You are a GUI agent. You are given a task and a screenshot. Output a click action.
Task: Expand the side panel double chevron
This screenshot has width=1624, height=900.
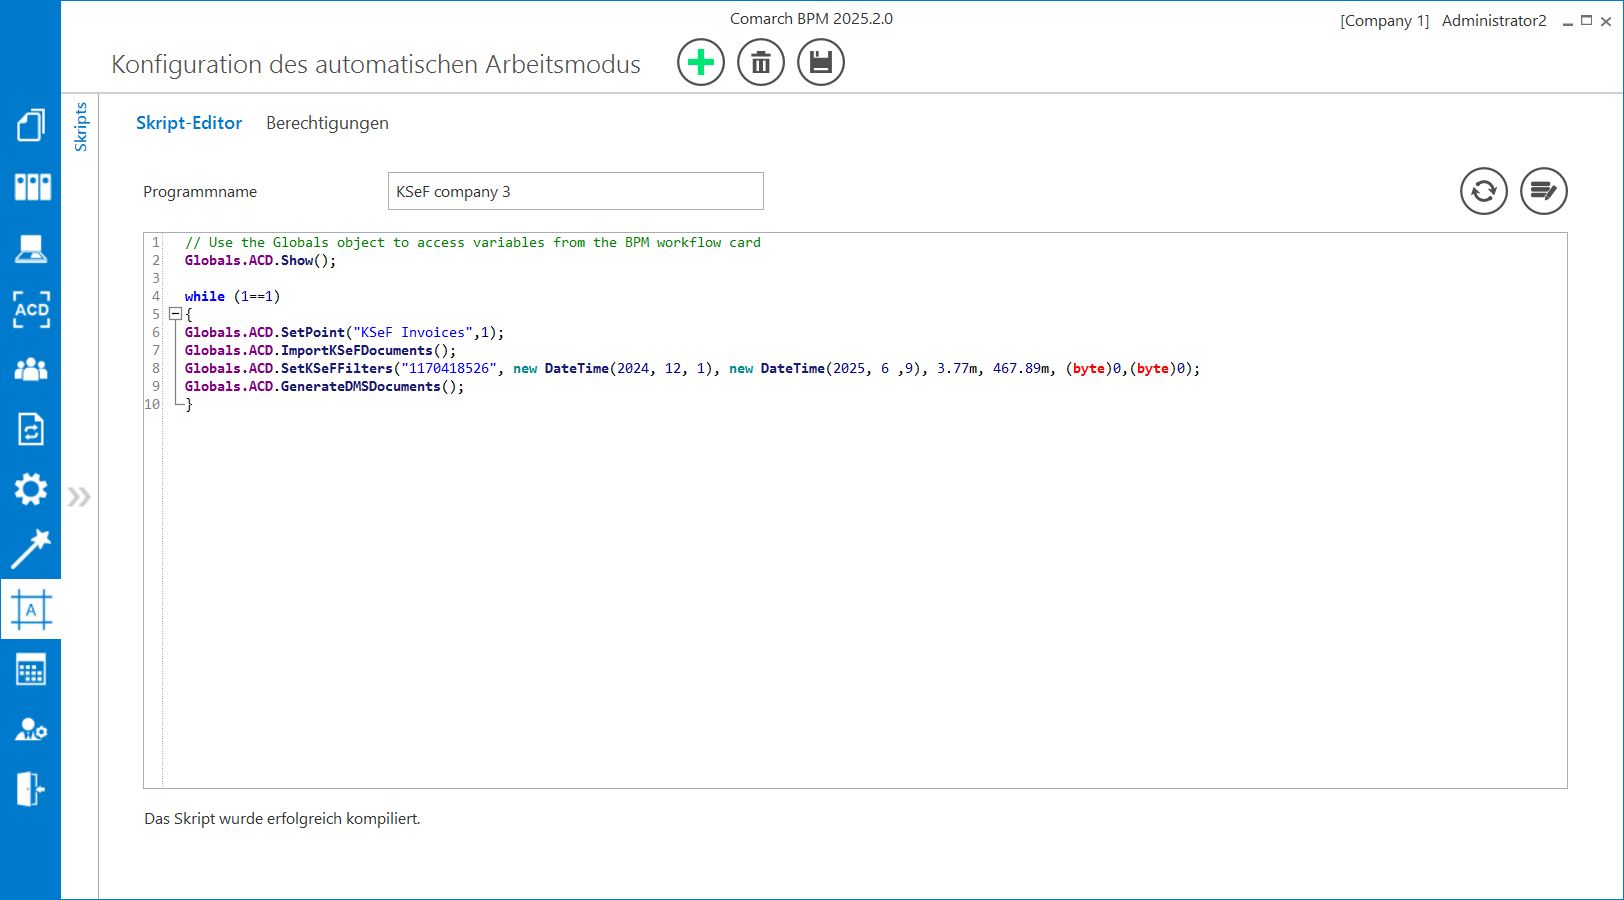(79, 497)
